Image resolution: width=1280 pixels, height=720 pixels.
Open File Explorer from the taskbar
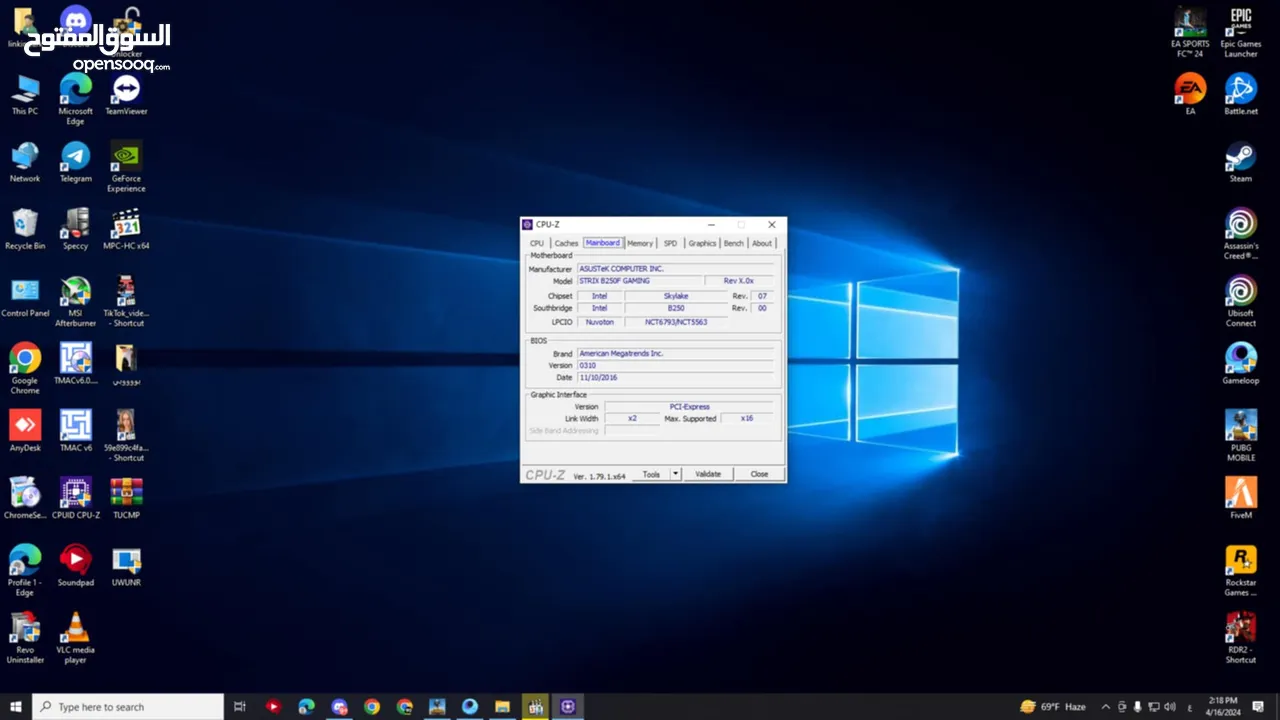tap(502, 707)
